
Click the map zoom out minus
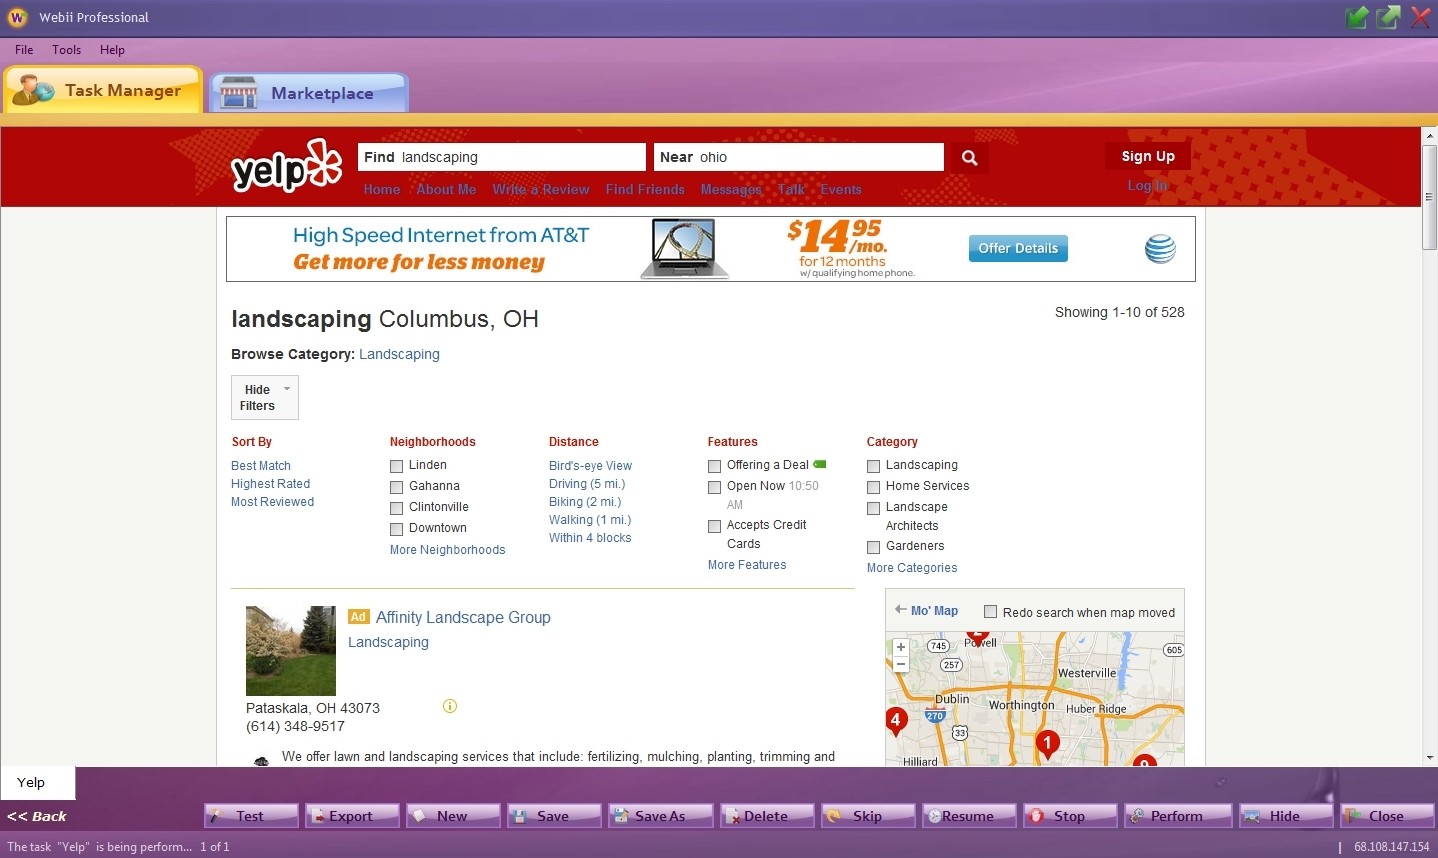pyautogui.click(x=901, y=664)
